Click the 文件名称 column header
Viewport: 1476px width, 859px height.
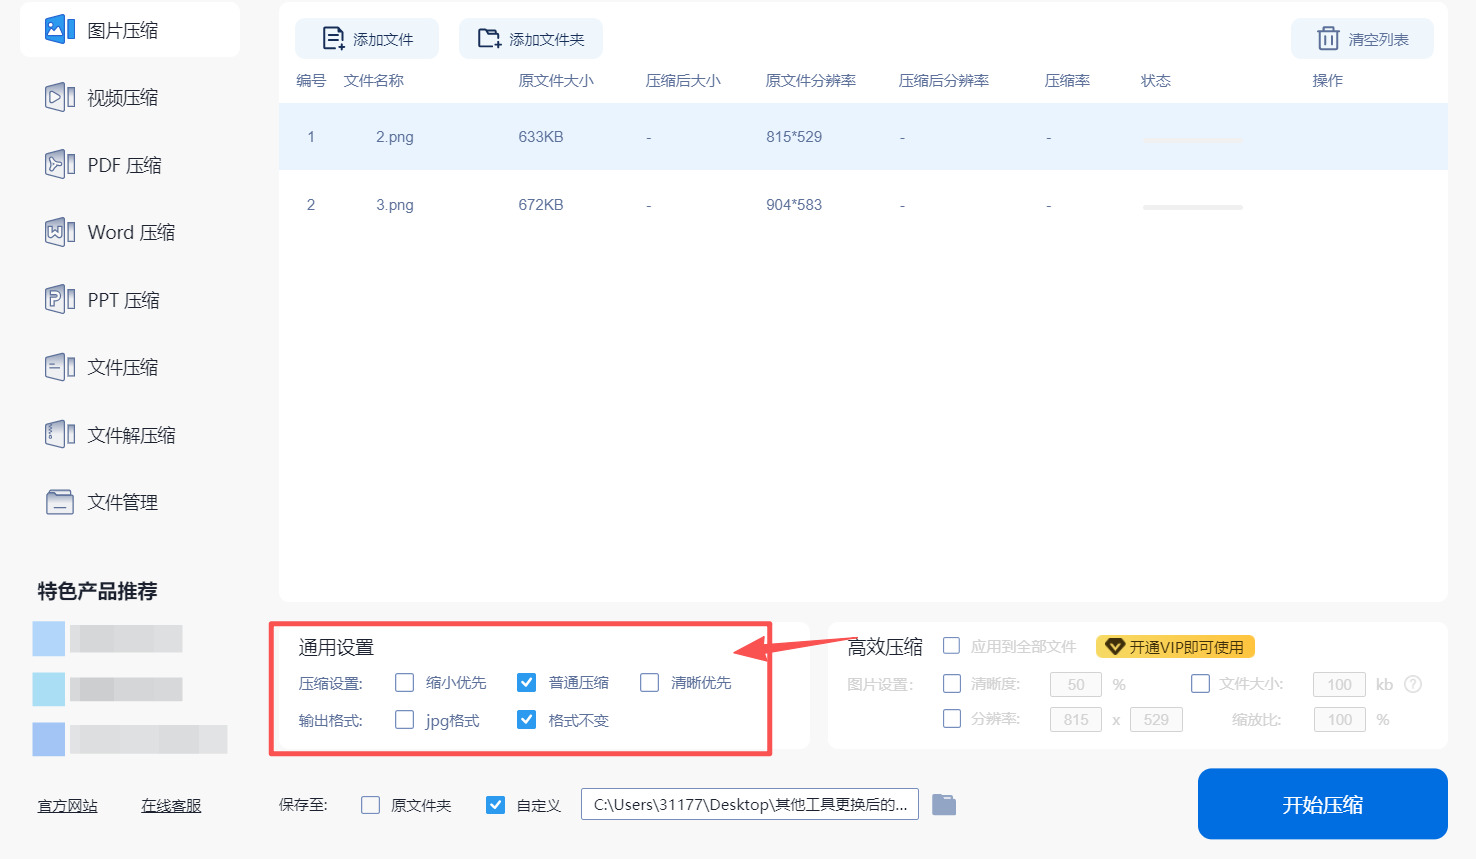[374, 81]
